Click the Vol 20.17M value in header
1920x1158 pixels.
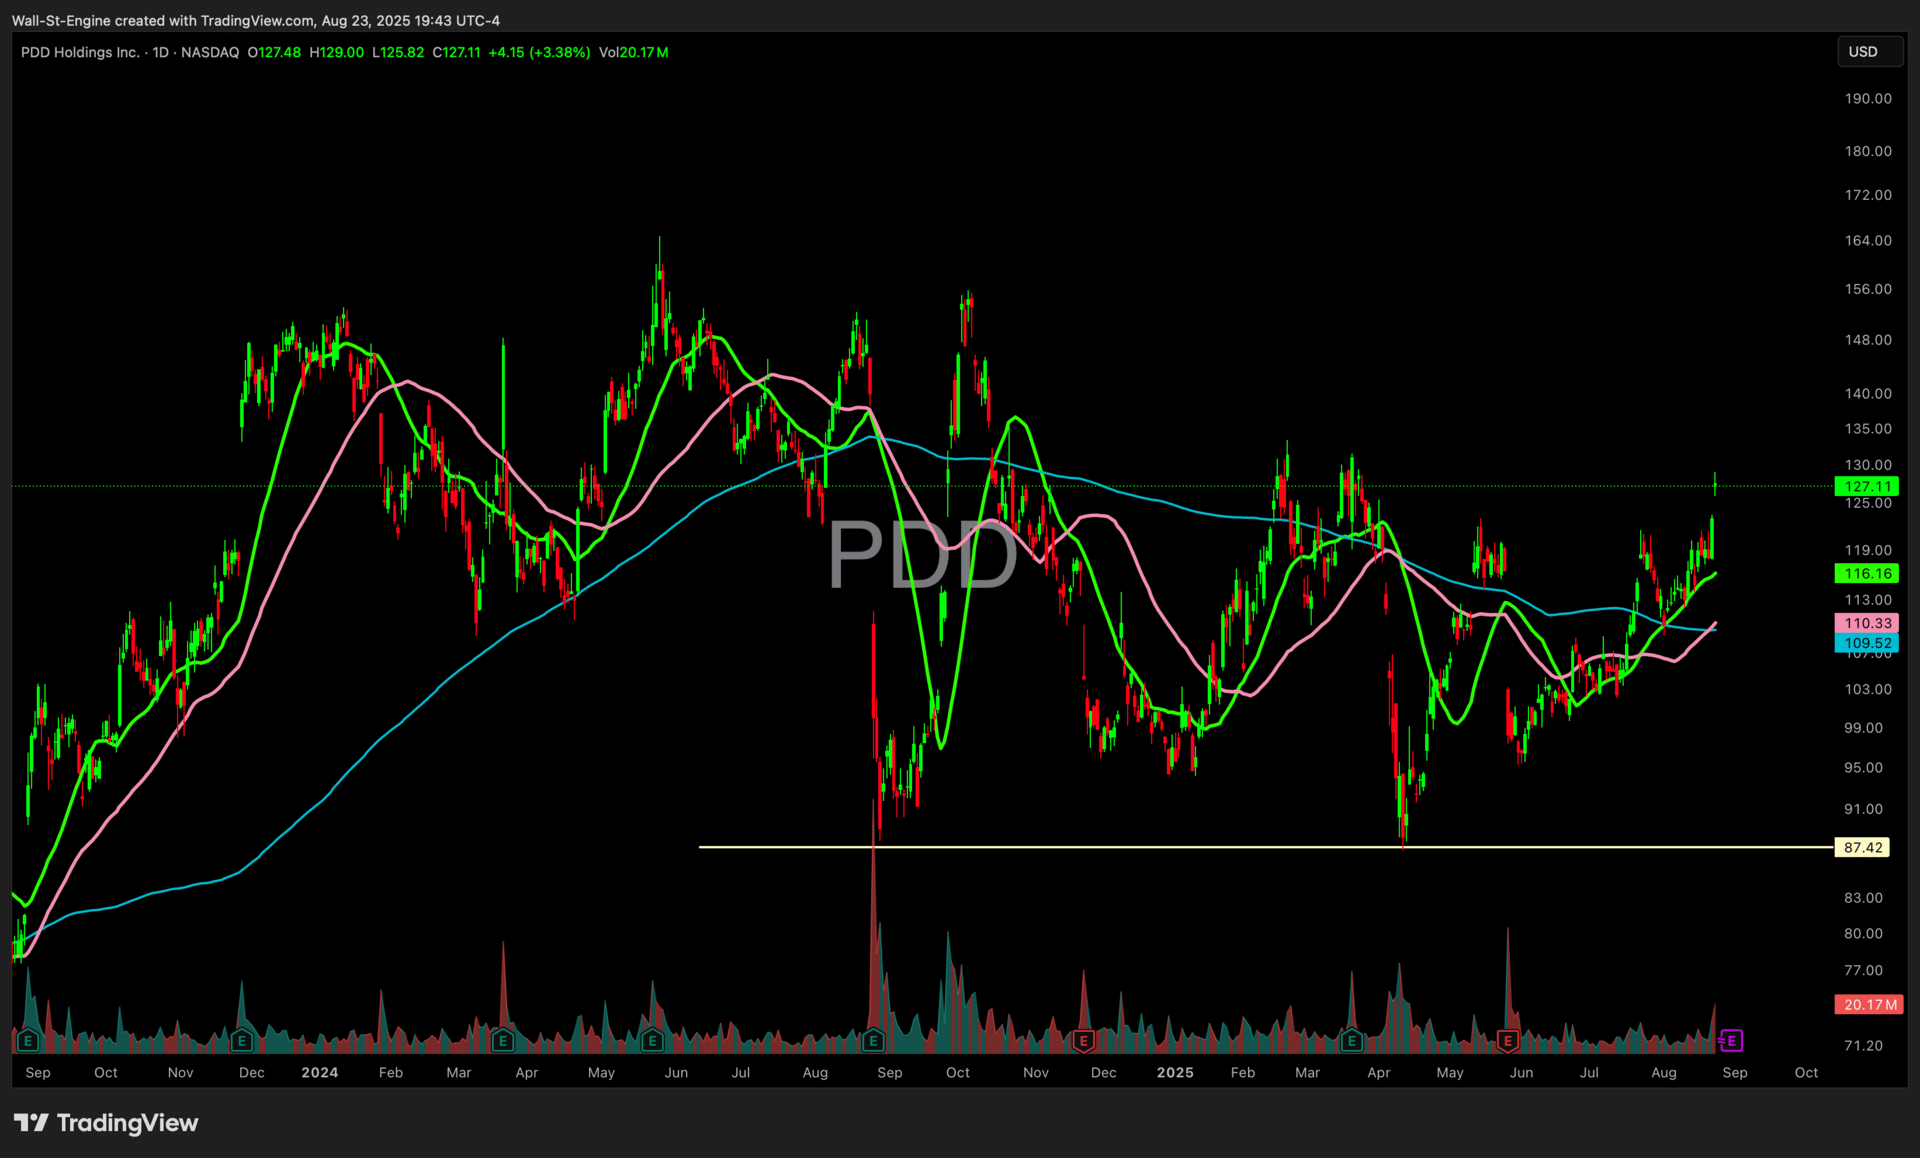pos(634,52)
